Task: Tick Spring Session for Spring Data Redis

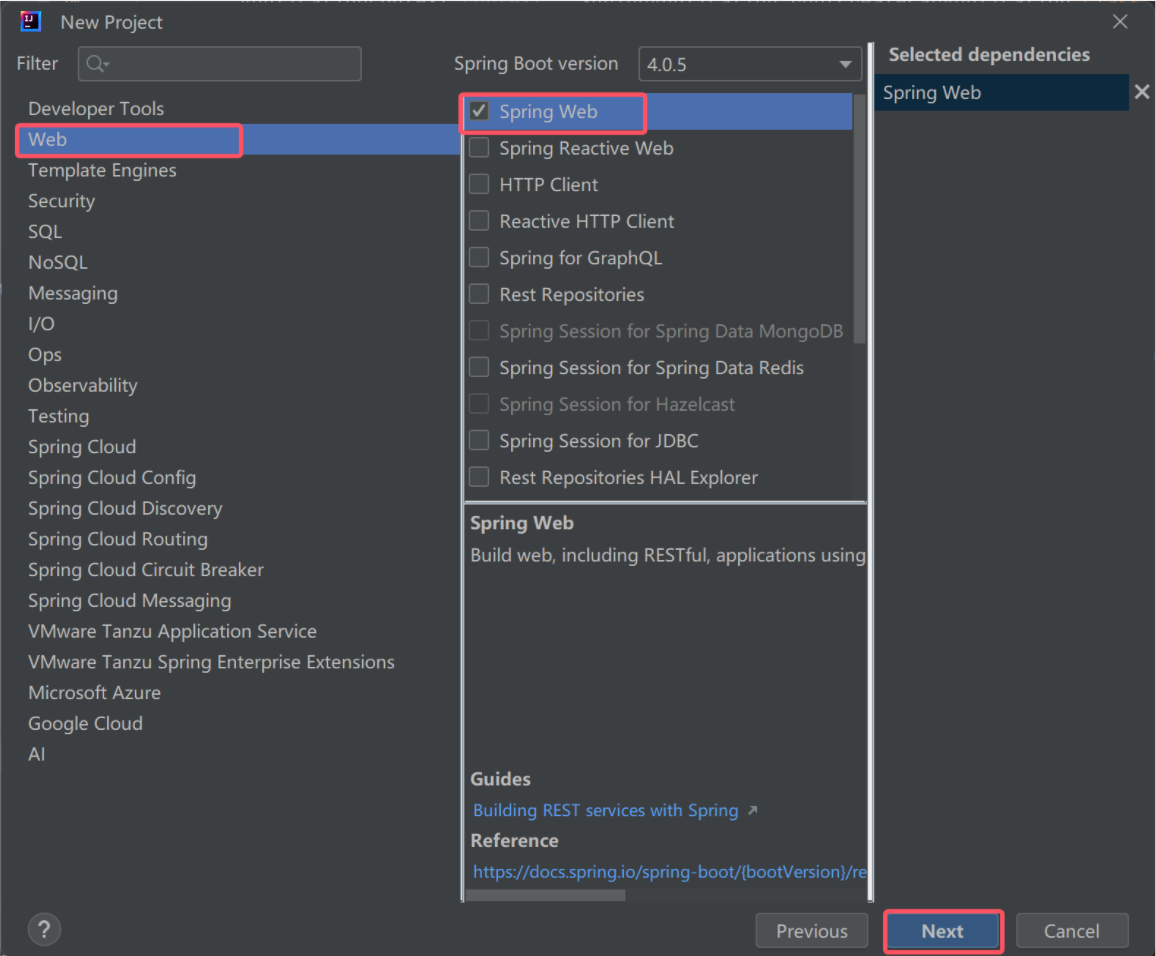Action: point(479,367)
